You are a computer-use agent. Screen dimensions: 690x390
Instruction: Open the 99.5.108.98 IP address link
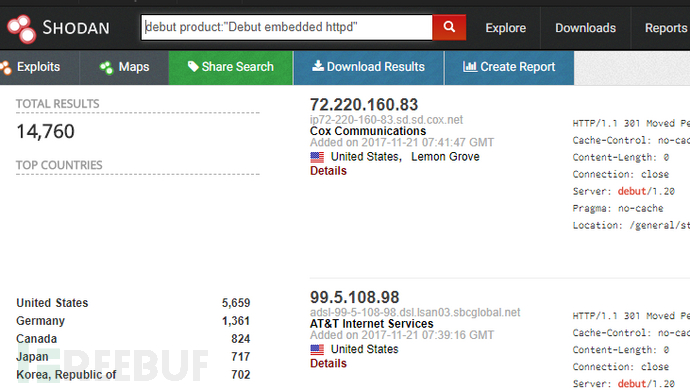[x=355, y=297]
